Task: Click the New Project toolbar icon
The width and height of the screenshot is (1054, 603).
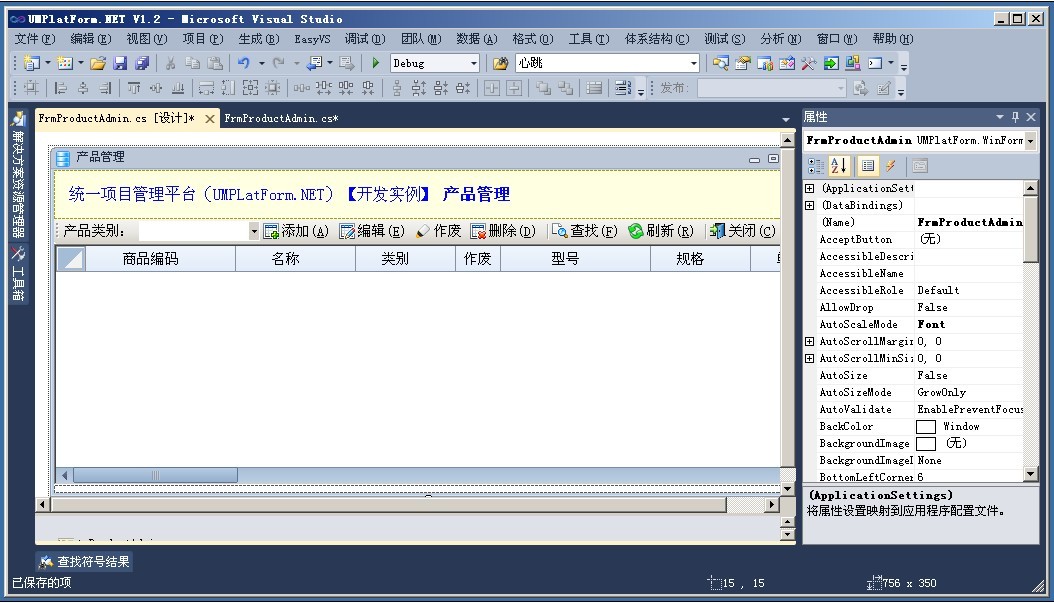Action: [31, 63]
